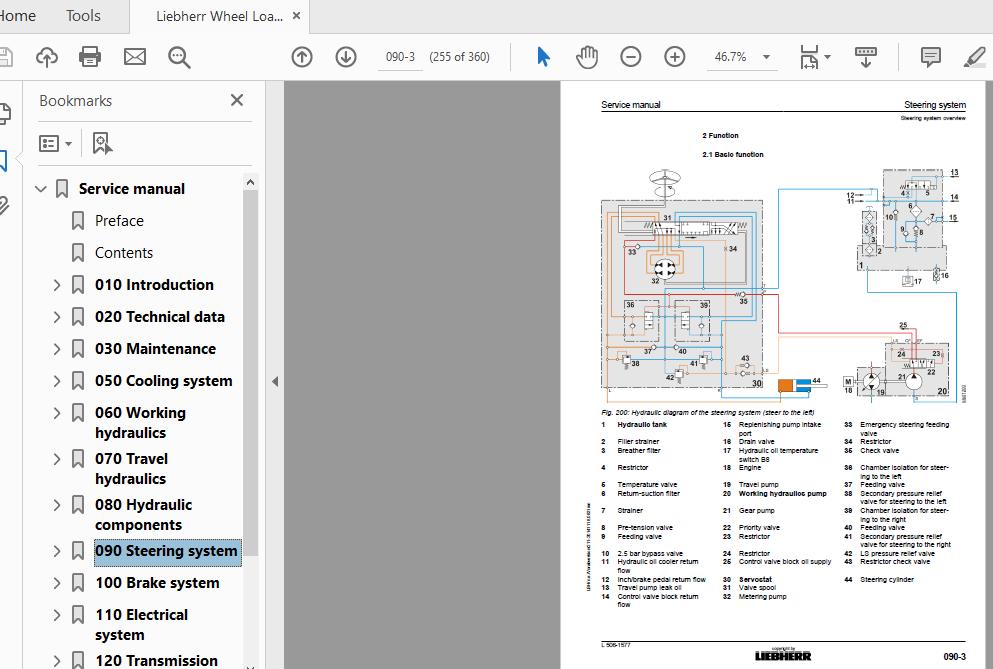Open Search with the magnifier icon

pos(179,56)
